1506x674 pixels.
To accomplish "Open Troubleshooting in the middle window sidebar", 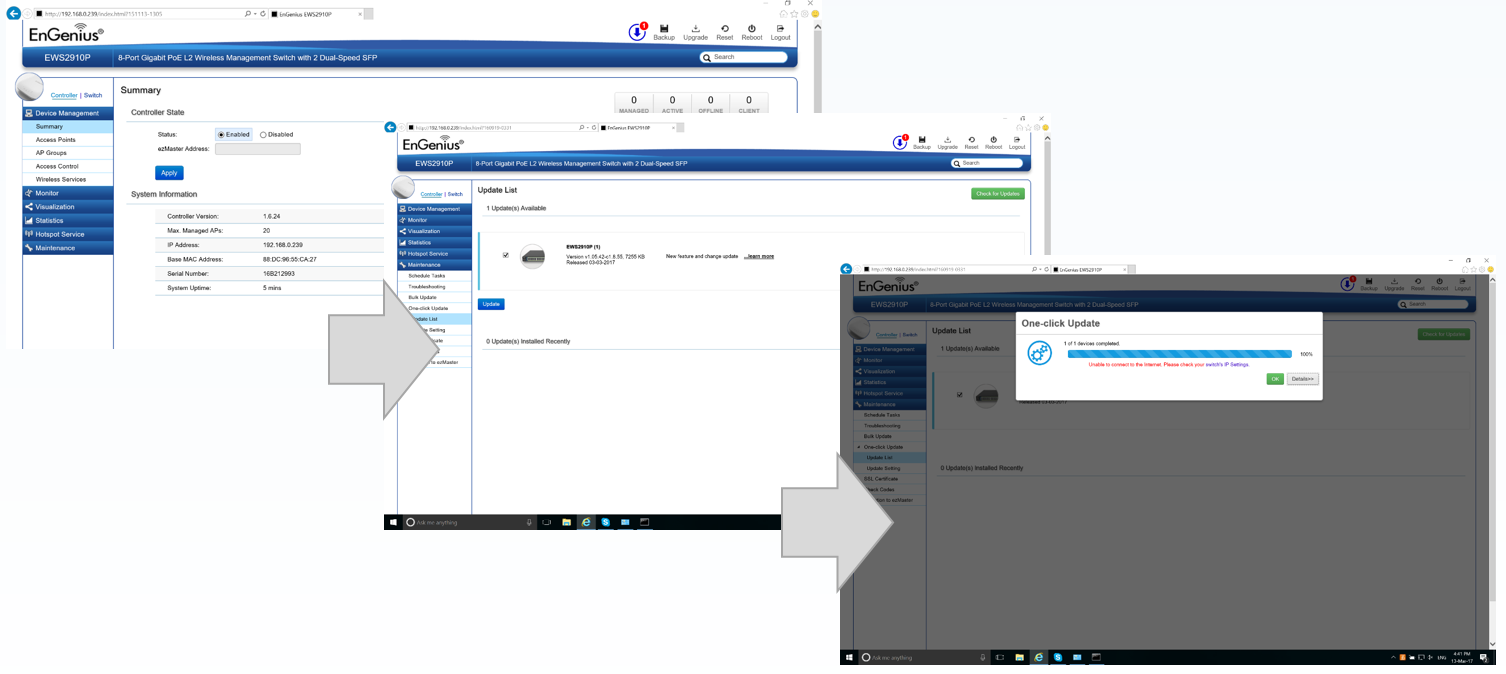I will (435, 287).
